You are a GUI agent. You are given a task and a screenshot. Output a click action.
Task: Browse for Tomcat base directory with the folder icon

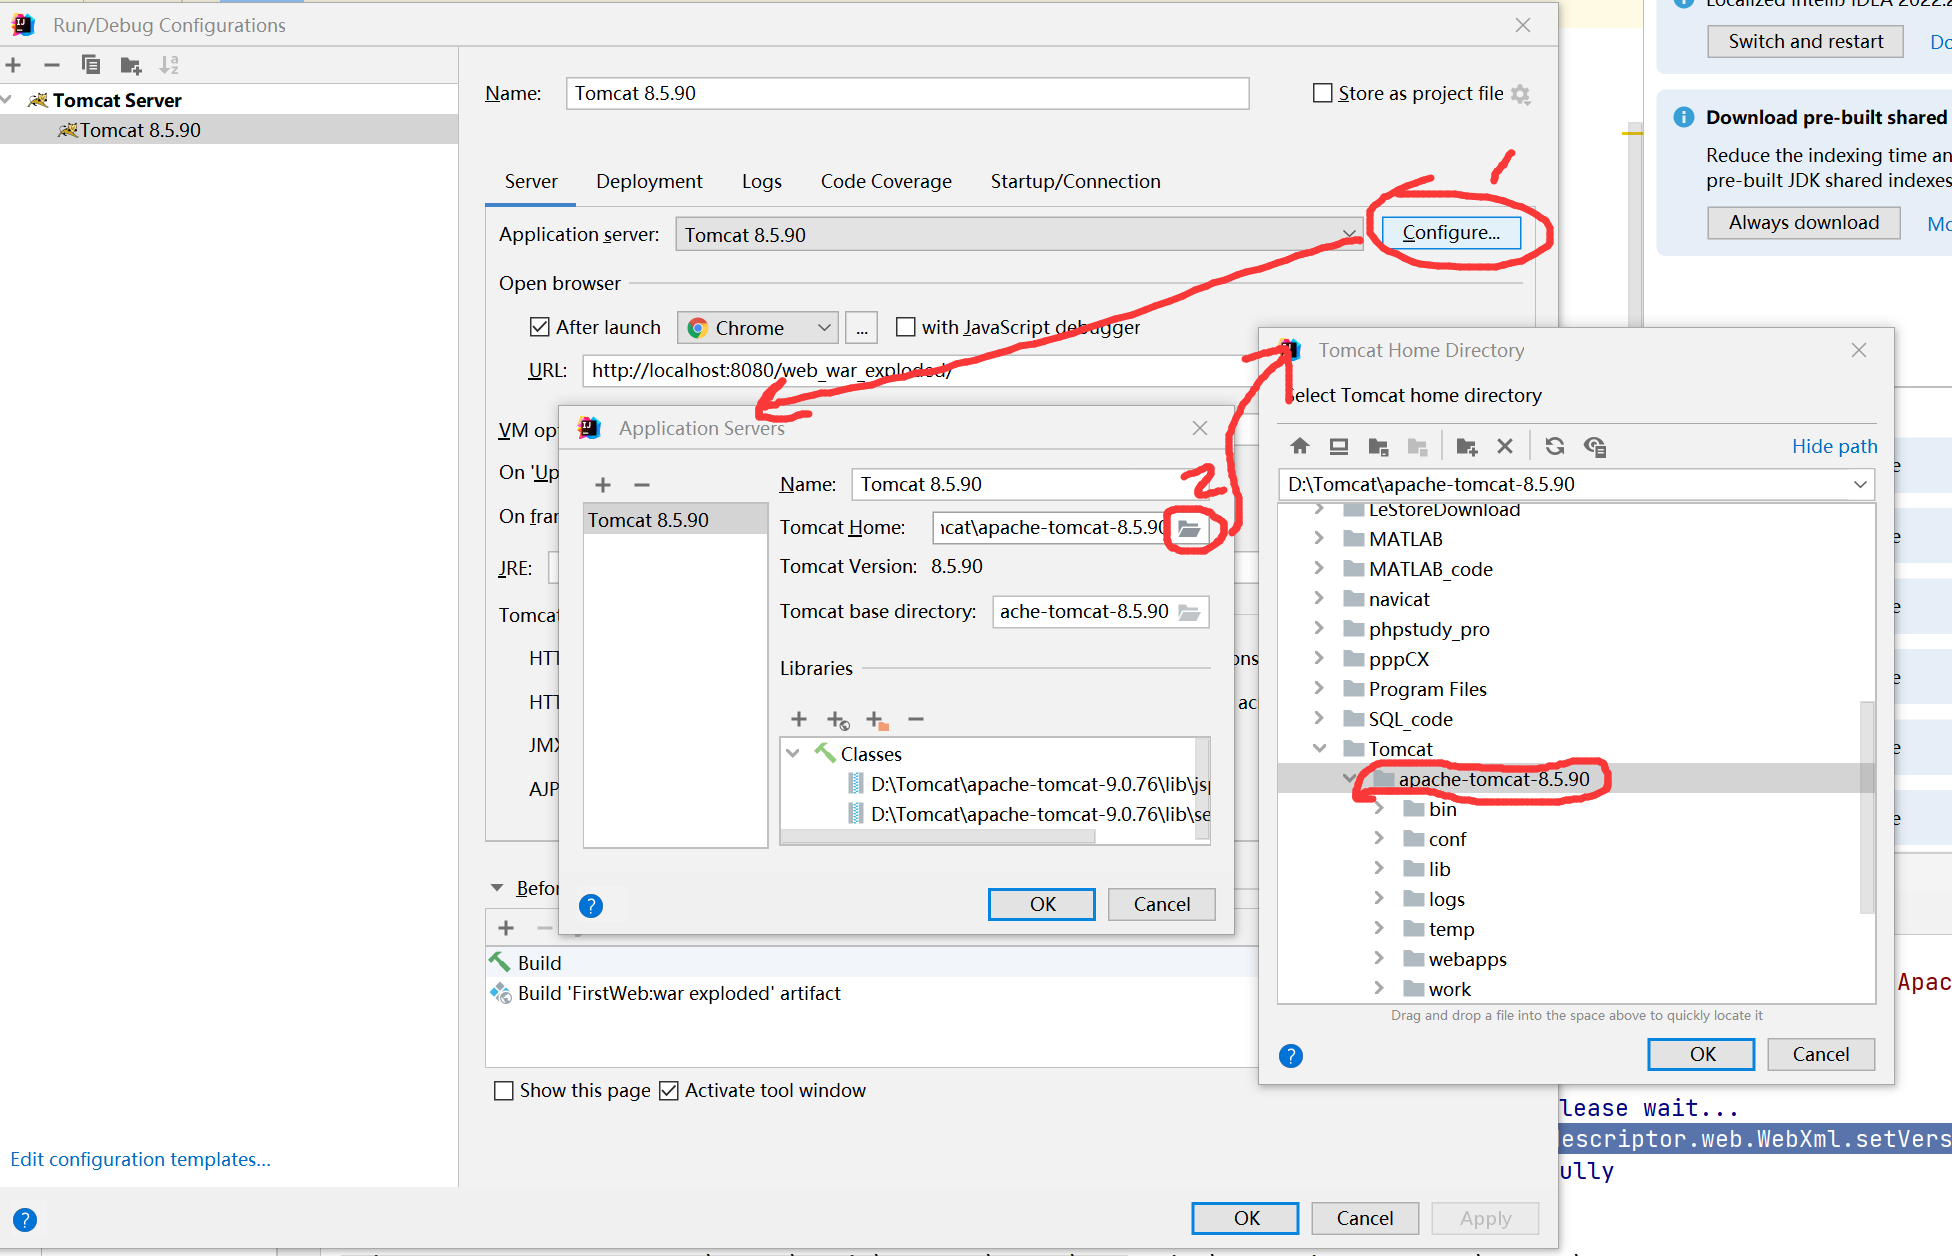coord(1189,612)
